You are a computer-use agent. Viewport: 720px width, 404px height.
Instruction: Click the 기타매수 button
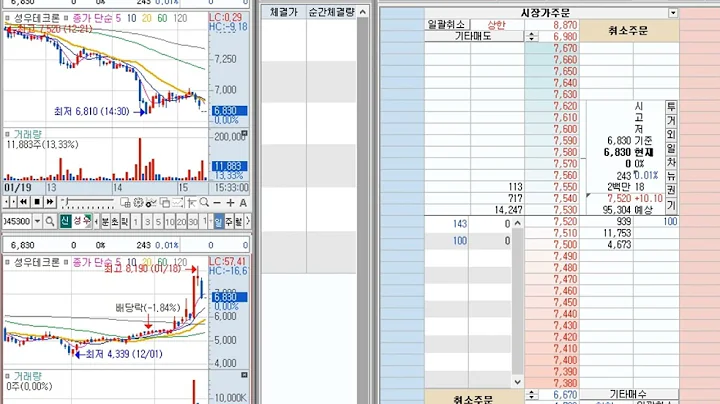pyautogui.click(x=628, y=394)
